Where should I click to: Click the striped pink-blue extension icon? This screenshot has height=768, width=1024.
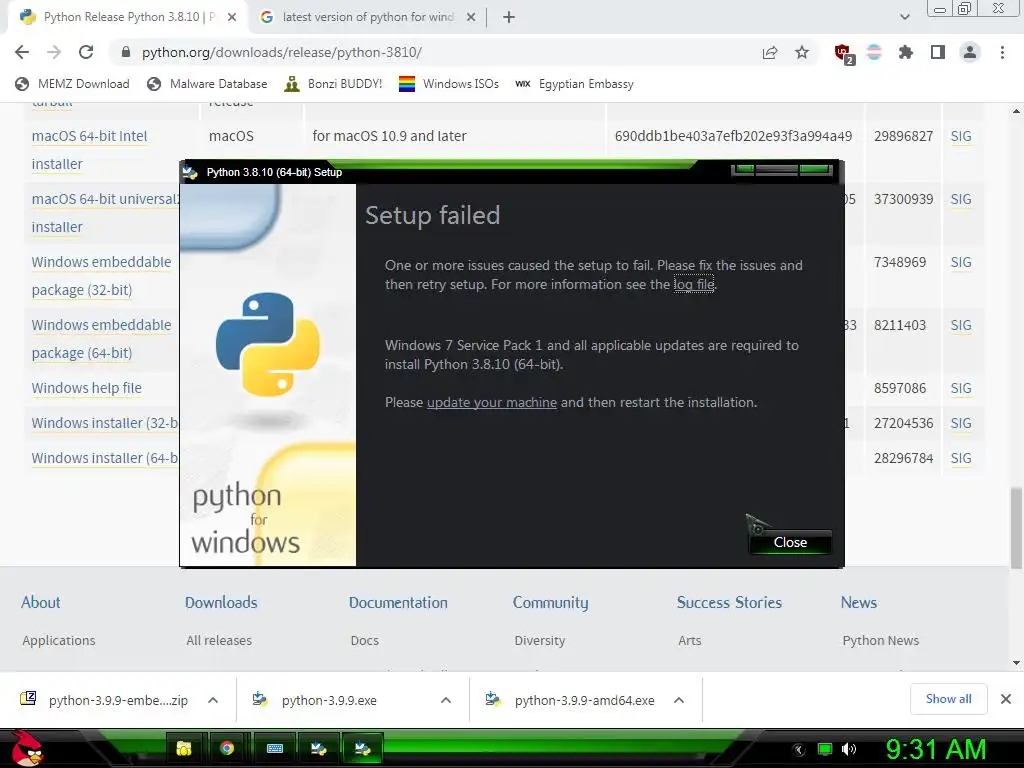click(874, 52)
